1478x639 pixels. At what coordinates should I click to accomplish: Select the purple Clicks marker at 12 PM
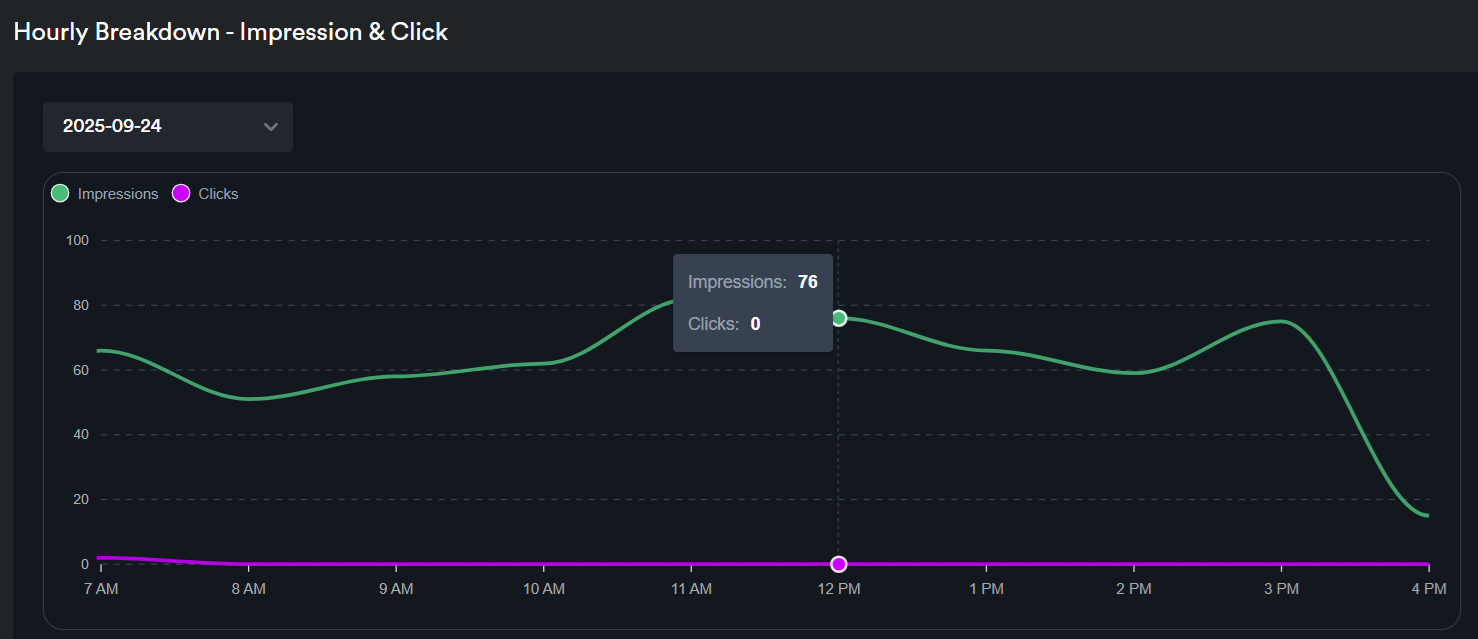click(x=839, y=564)
